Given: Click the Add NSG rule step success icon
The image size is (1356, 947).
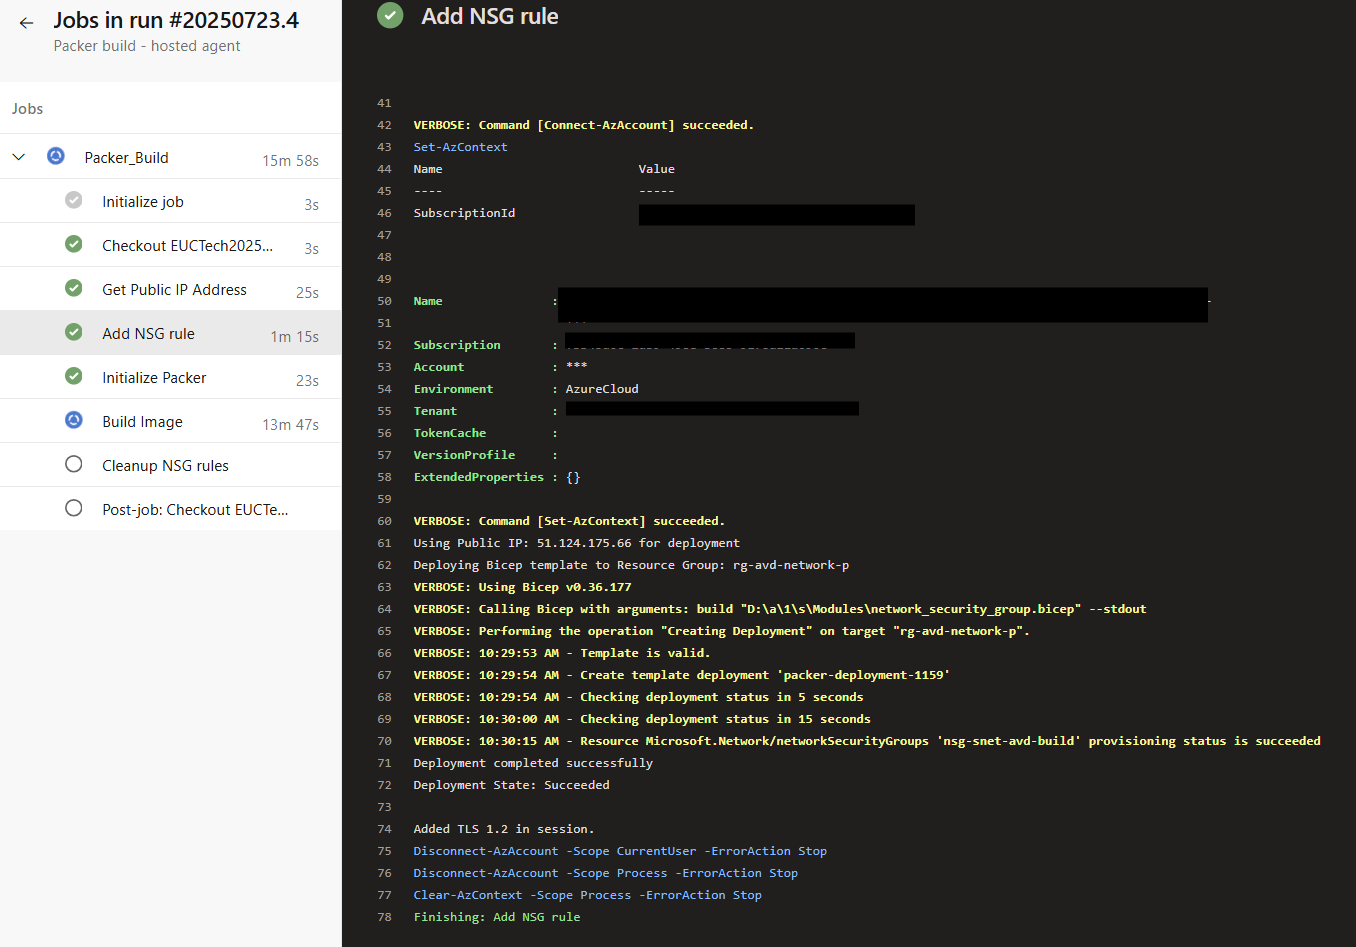Looking at the screenshot, I should click(x=74, y=332).
